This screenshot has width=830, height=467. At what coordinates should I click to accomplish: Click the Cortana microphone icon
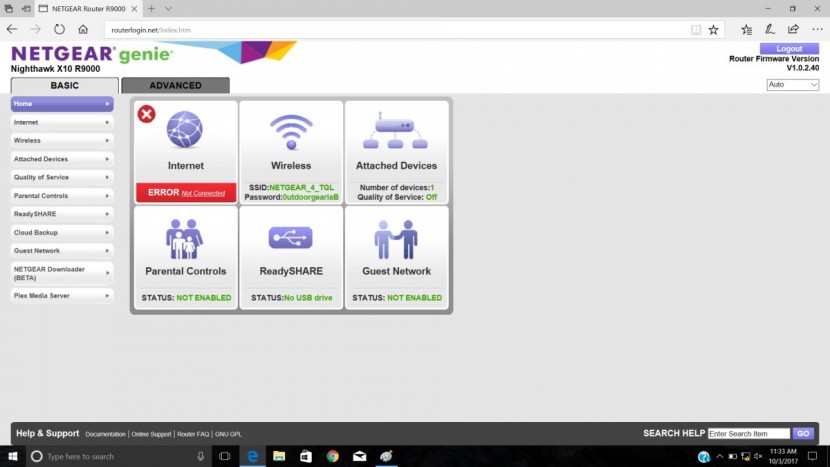click(x=201, y=456)
